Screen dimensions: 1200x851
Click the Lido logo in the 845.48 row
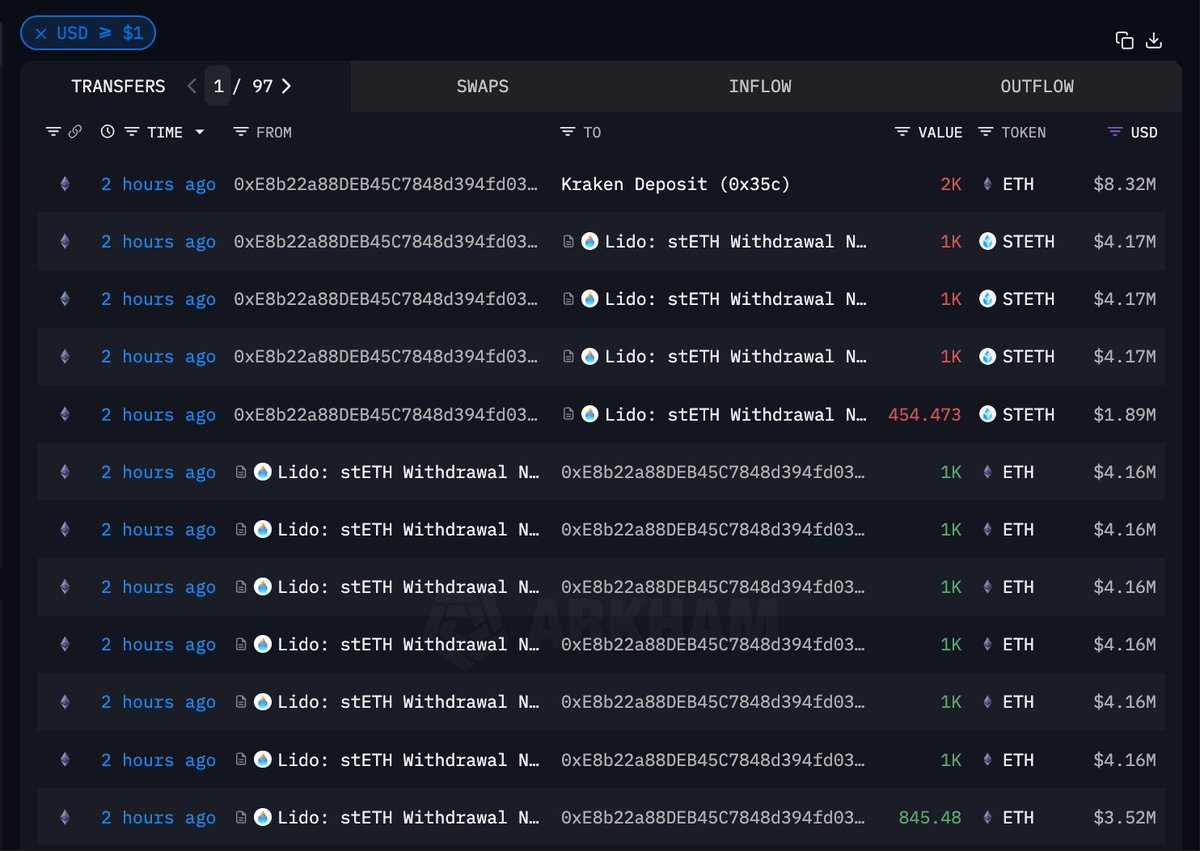[263, 817]
